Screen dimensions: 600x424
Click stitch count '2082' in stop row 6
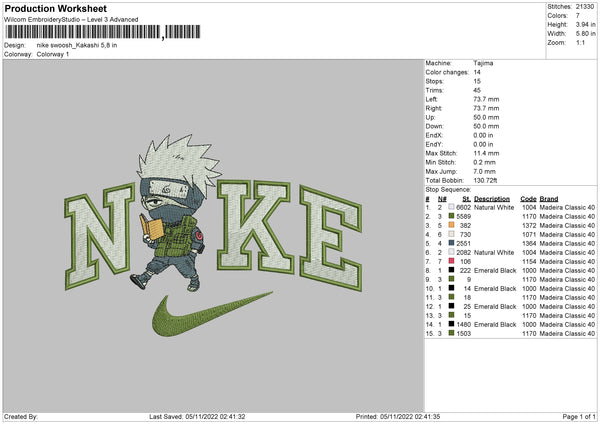463,253
